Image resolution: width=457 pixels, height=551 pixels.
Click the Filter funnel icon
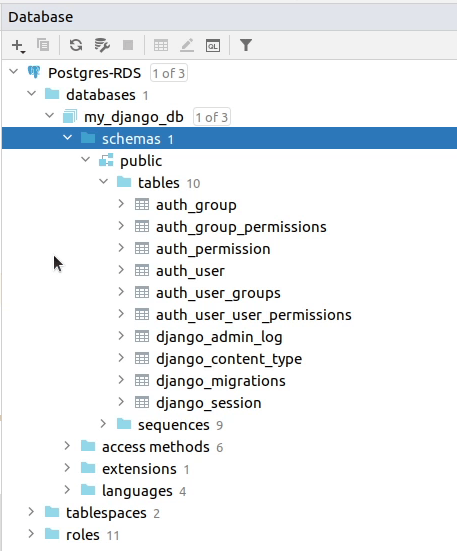click(246, 45)
